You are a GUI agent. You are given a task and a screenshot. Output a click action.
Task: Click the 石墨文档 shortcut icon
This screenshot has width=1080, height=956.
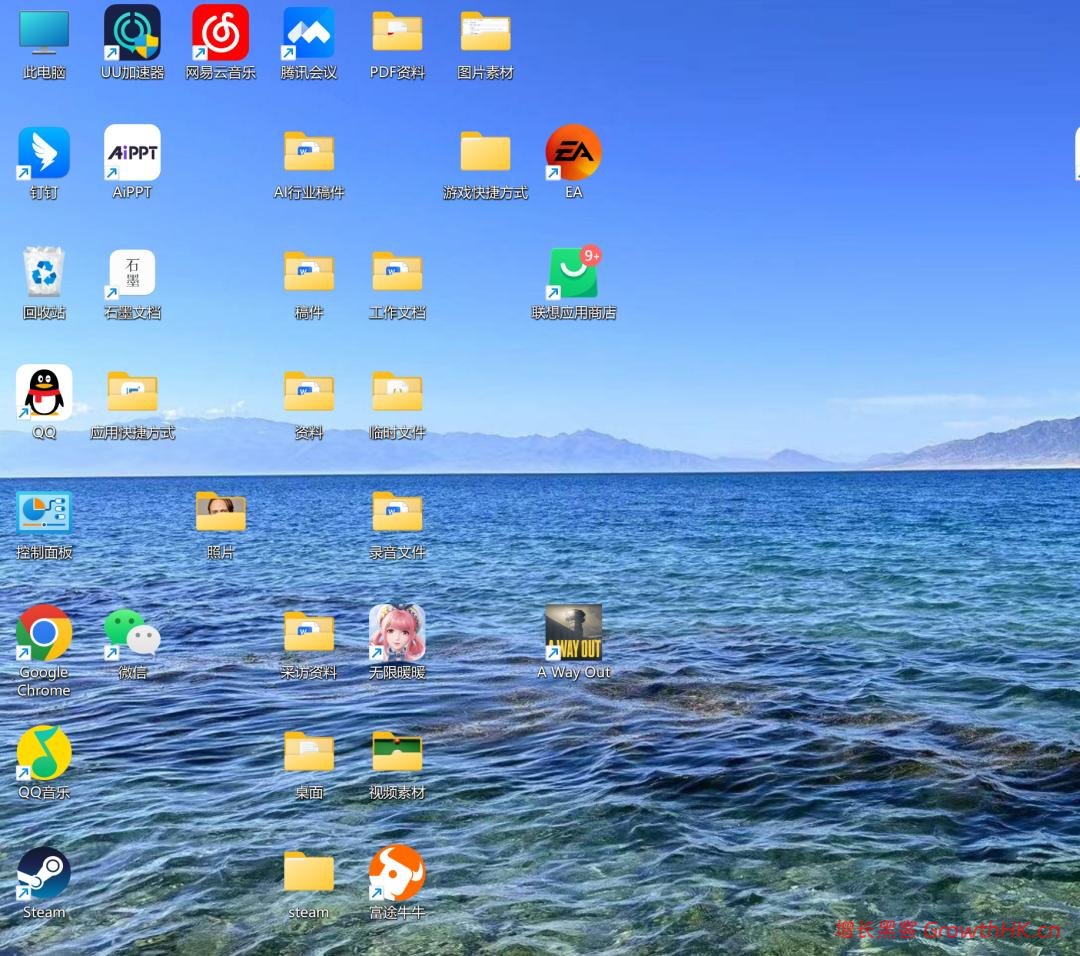pyautogui.click(x=132, y=273)
